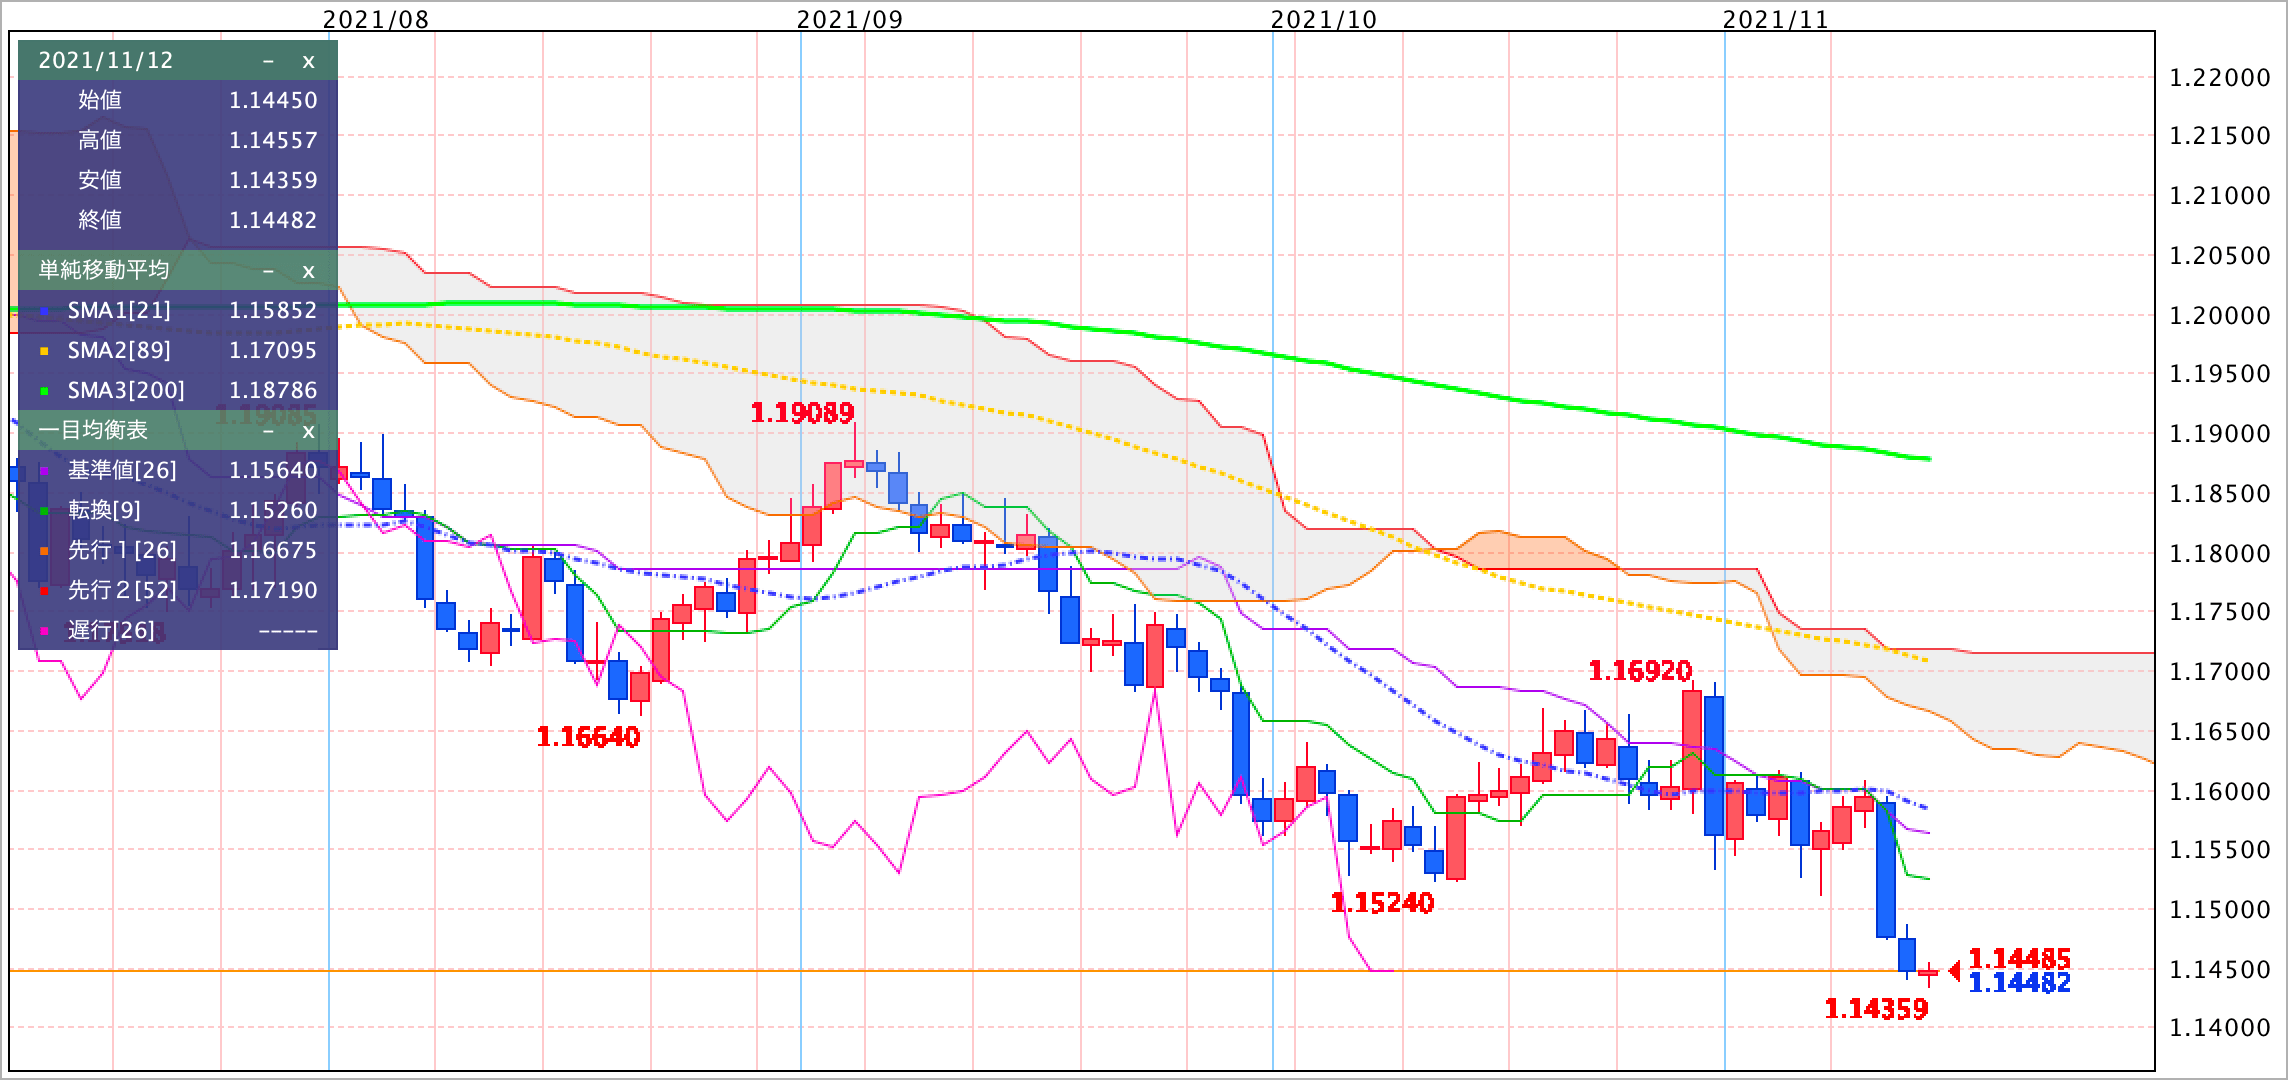This screenshot has height=1080, width=2288.
Task: Click the 転換[9] value 1.15260
Action: (x=273, y=510)
